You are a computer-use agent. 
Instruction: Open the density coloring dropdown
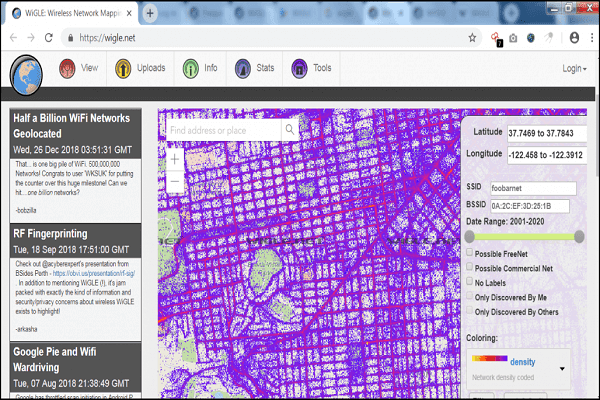tap(561, 368)
